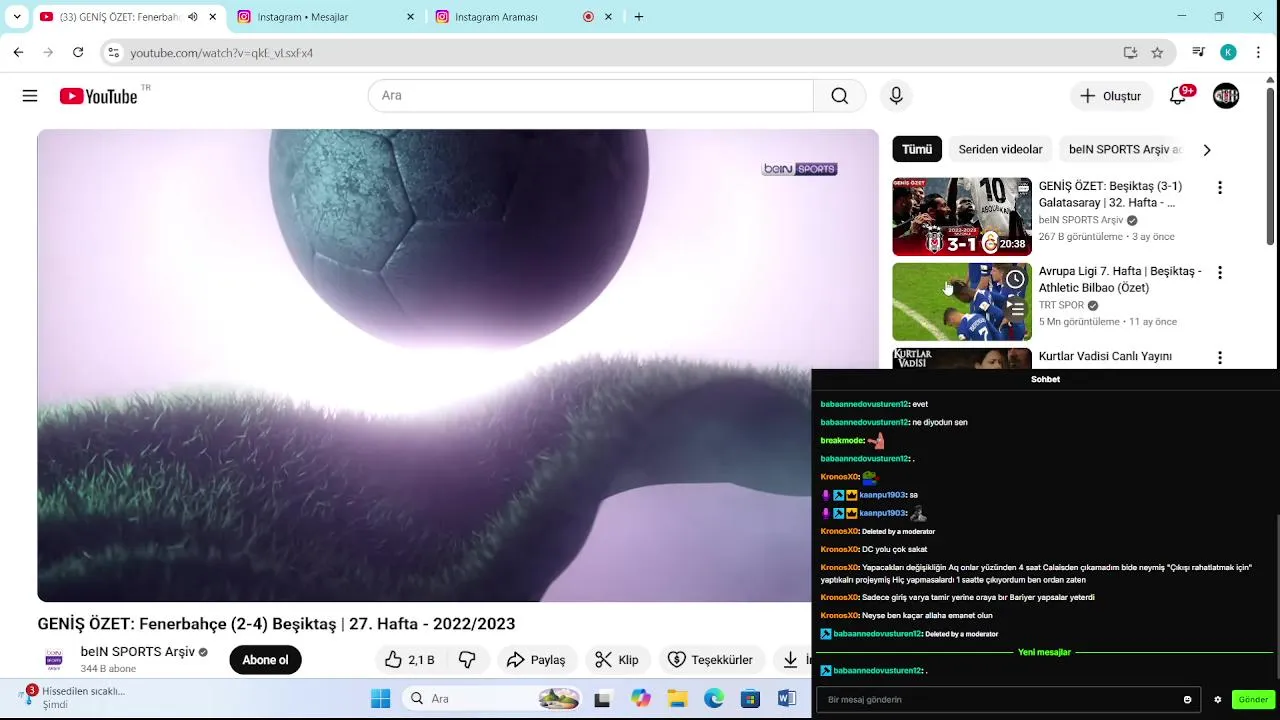The height and width of the screenshot is (720, 1280).
Task: Click the browser address bar URL
Action: (x=222, y=53)
